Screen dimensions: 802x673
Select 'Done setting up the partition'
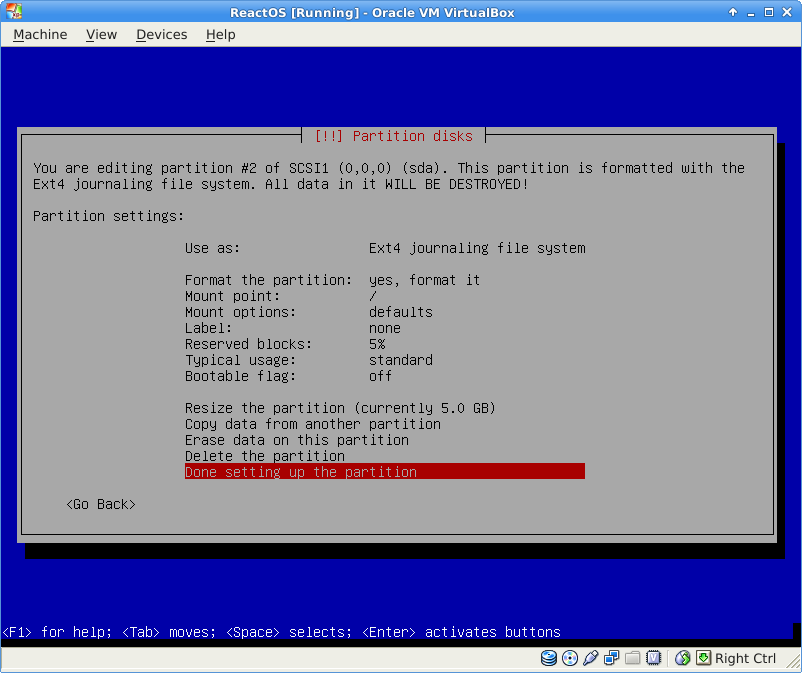384,472
